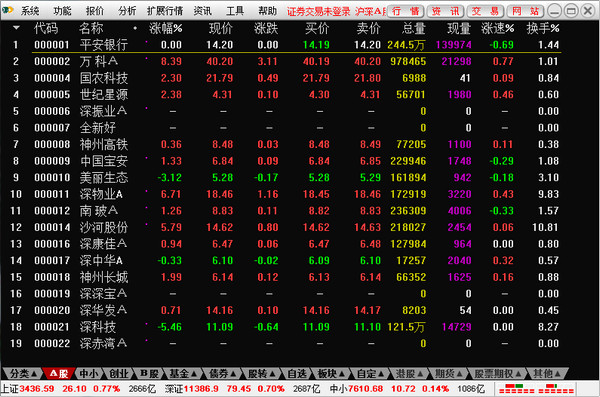Select stock row 沙河股份
The height and width of the screenshot is (397, 600).
click(285, 227)
